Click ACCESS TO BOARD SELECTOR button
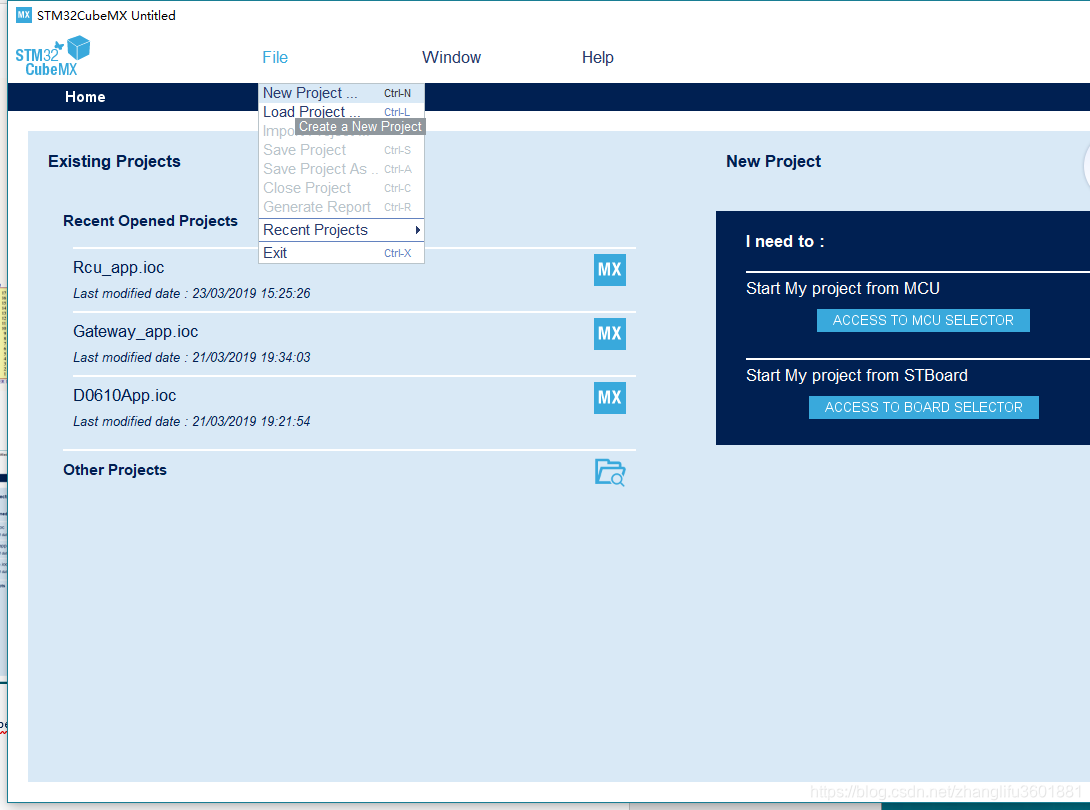Screen dimensions: 1090x810 point(924,407)
